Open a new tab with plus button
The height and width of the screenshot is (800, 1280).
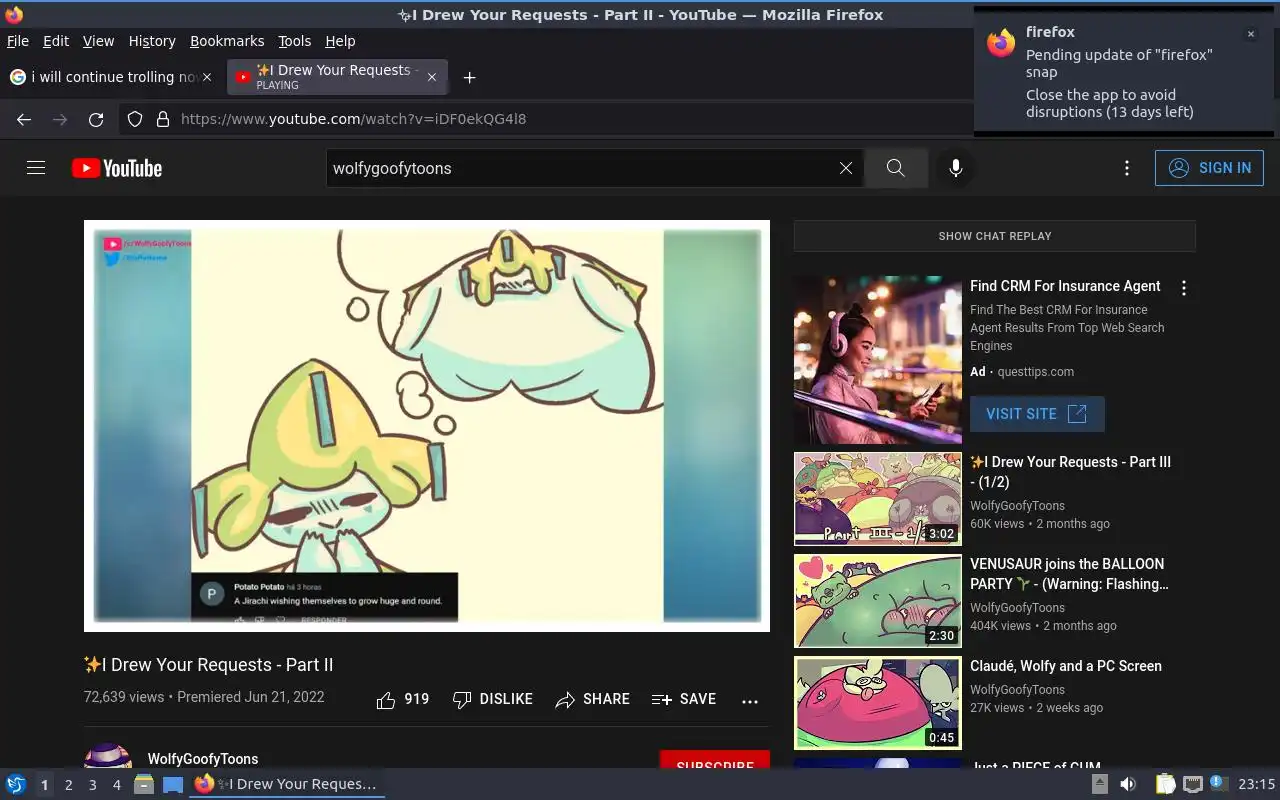(x=469, y=77)
